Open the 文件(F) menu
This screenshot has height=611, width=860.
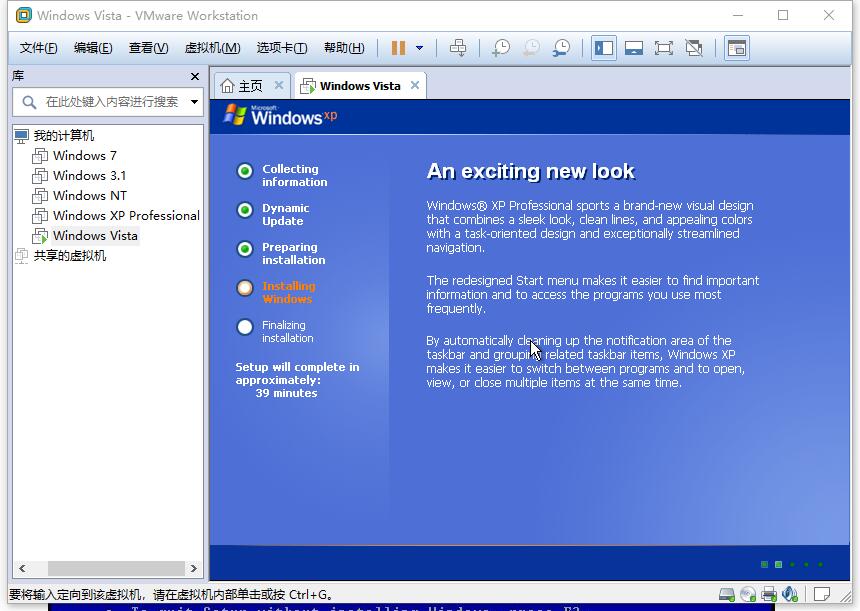[38, 48]
